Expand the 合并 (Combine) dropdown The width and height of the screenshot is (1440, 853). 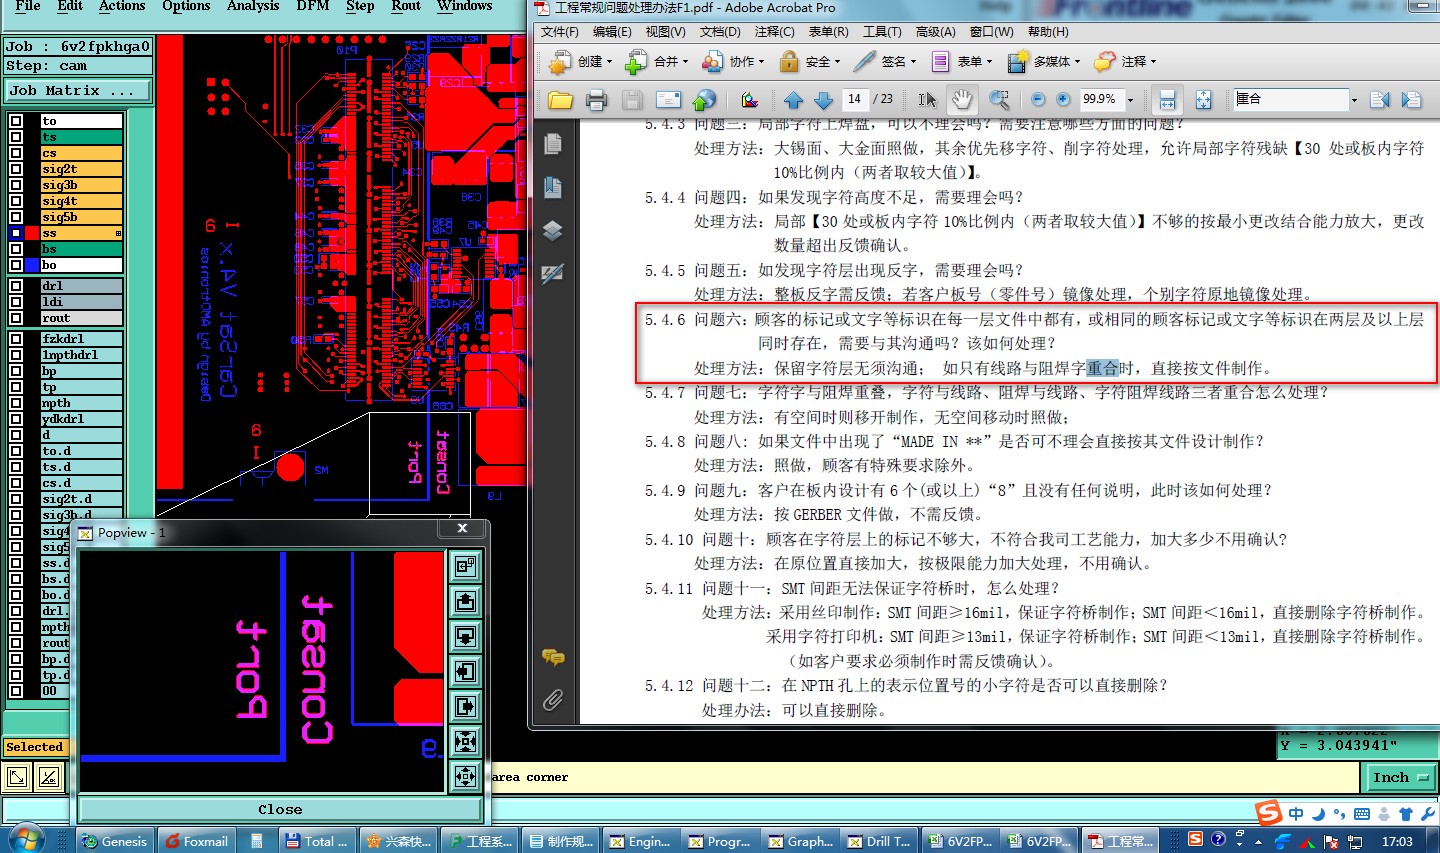pyautogui.click(x=685, y=62)
